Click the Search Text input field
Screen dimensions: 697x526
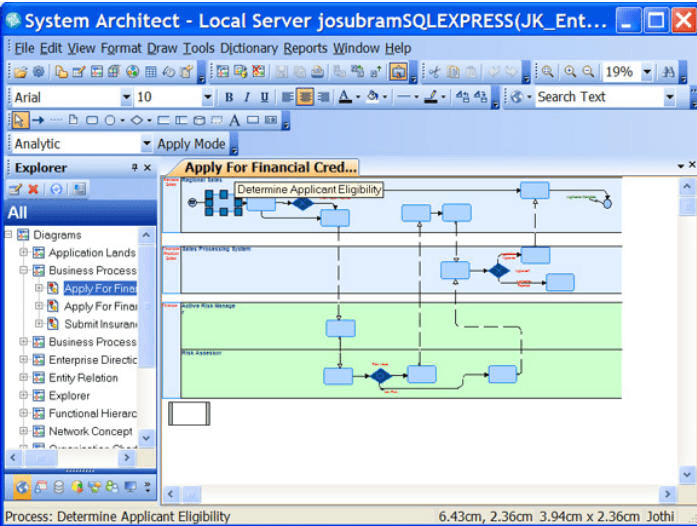[x=599, y=97]
